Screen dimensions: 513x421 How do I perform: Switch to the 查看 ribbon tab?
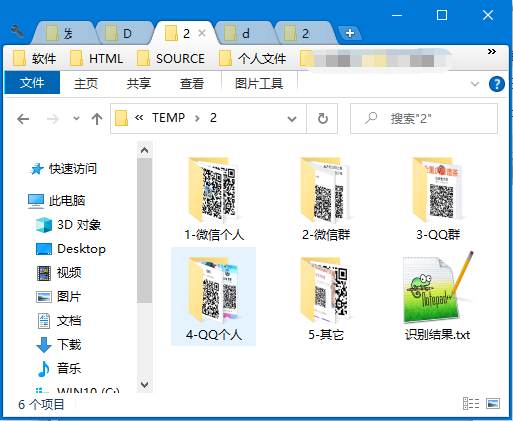tap(192, 83)
